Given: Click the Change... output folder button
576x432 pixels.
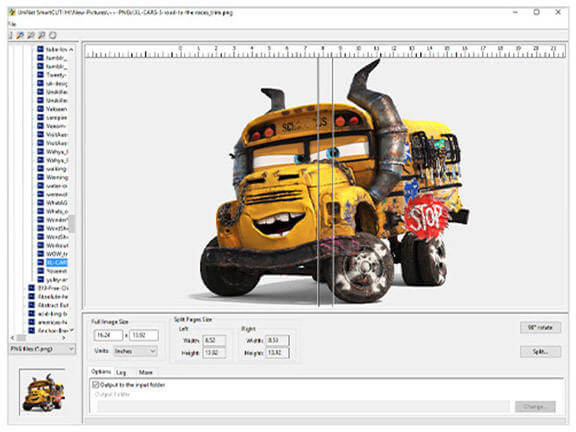Looking at the screenshot, I should click(535, 407).
